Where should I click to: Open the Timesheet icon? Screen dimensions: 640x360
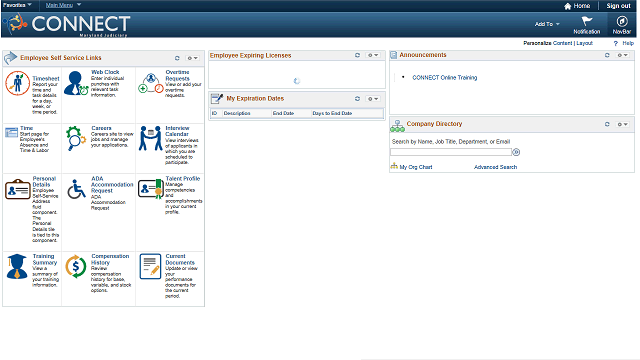(x=17, y=83)
